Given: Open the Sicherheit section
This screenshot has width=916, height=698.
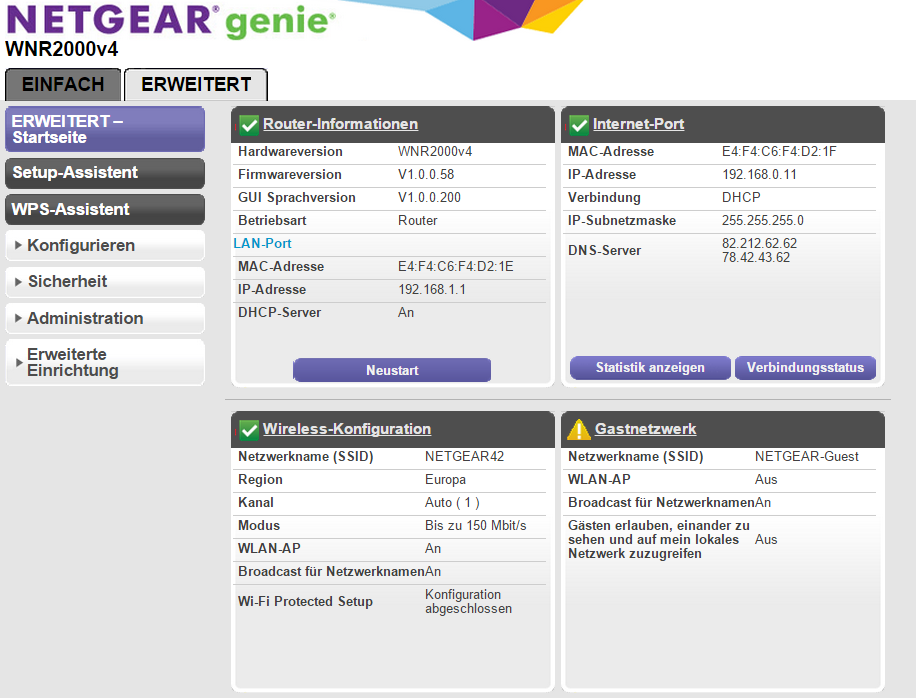Looking at the screenshot, I should point(105,282).
